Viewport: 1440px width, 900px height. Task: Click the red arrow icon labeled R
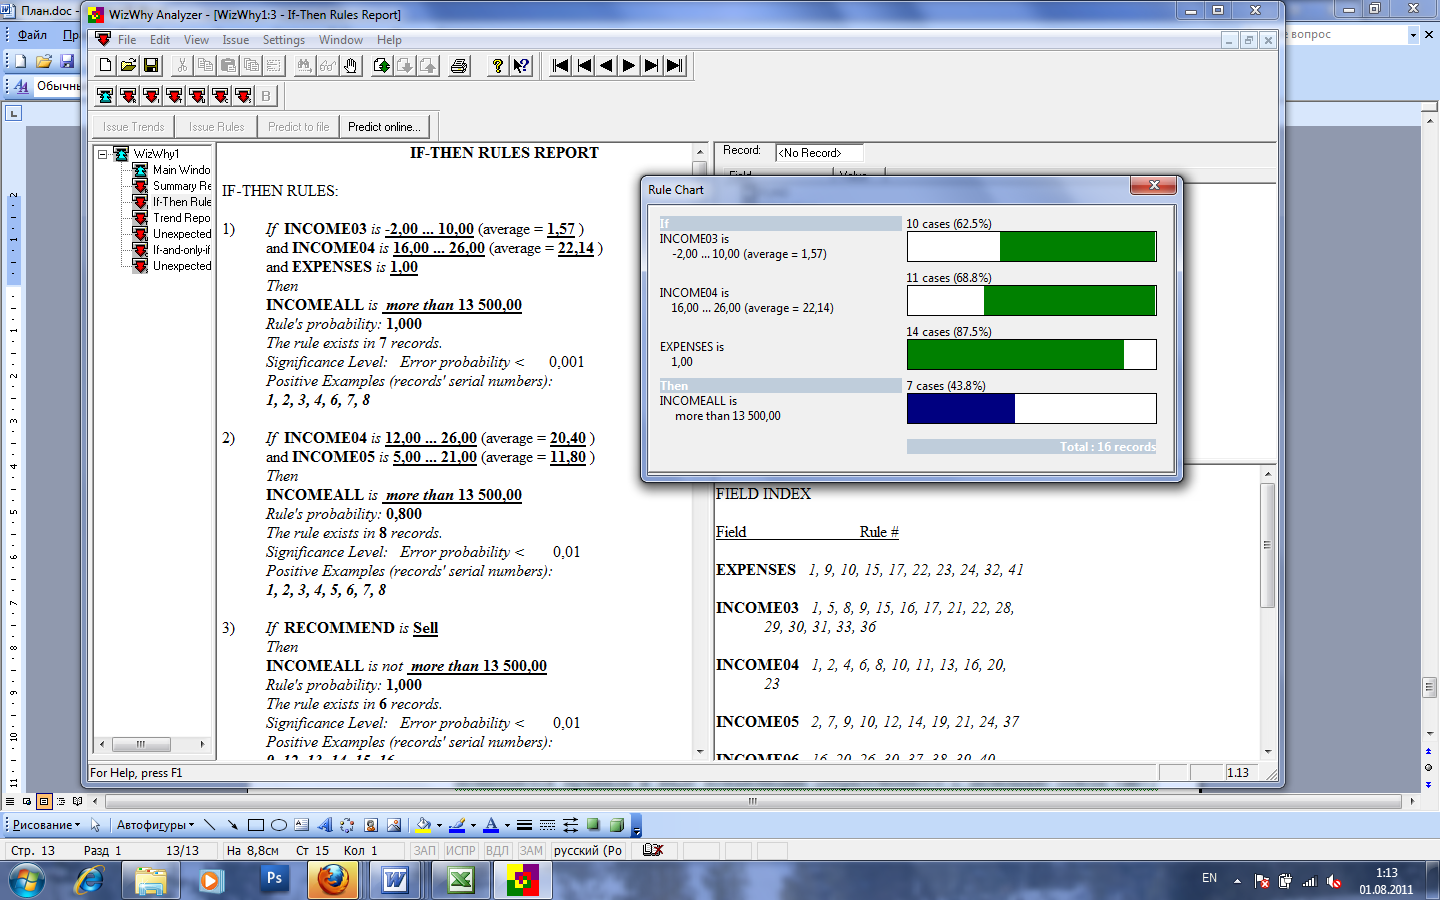(128, 96)
